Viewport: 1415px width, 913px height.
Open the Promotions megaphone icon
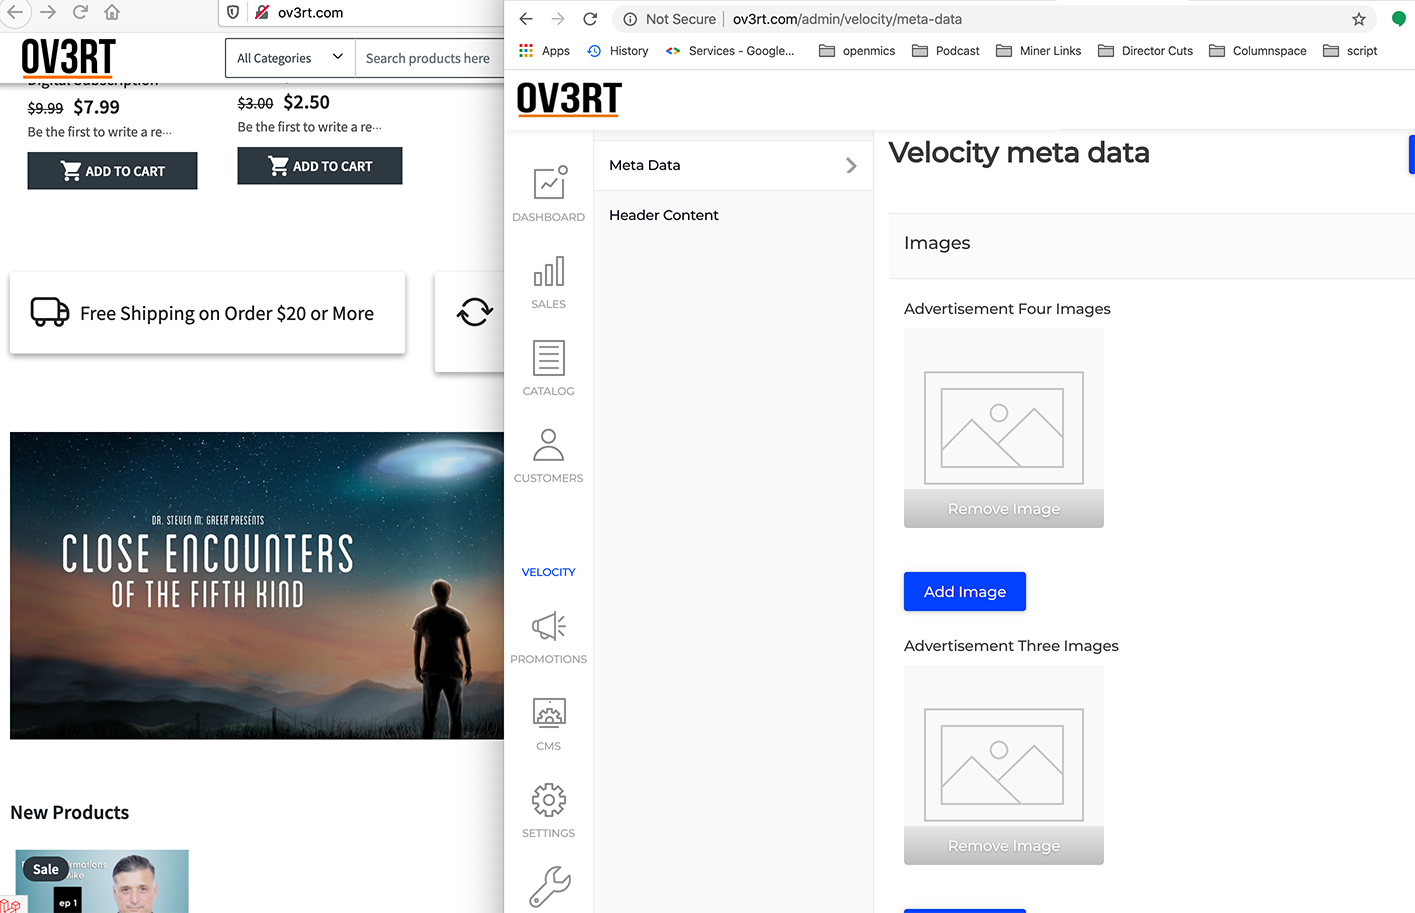tap(549, 627)
